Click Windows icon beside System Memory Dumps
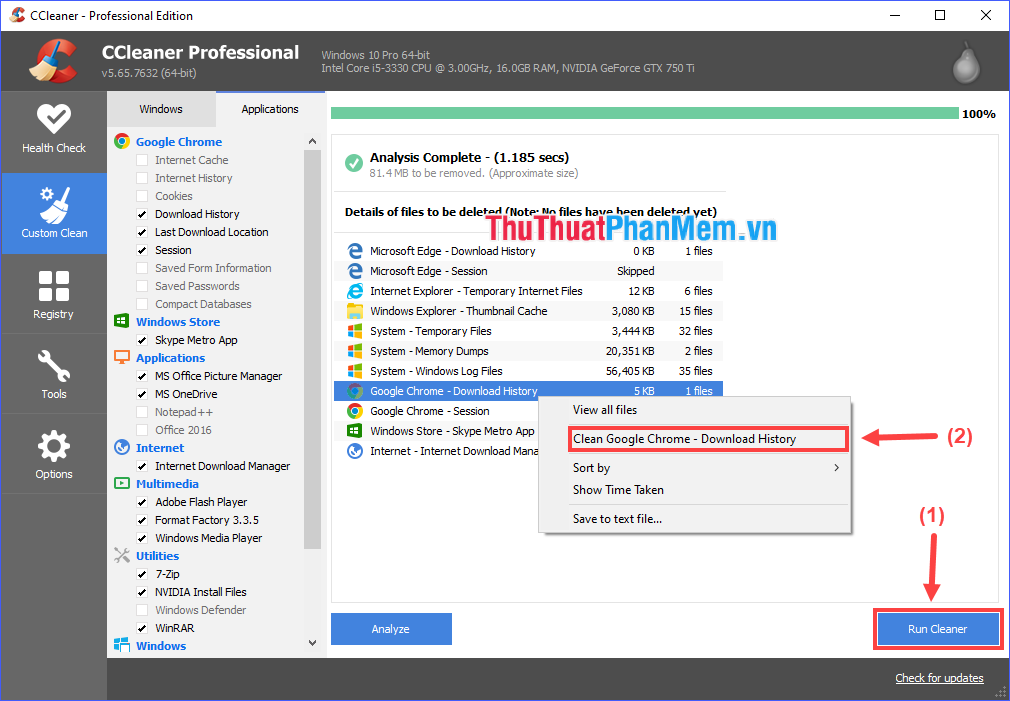1010x701 pixels. click(x=355, y=350)
